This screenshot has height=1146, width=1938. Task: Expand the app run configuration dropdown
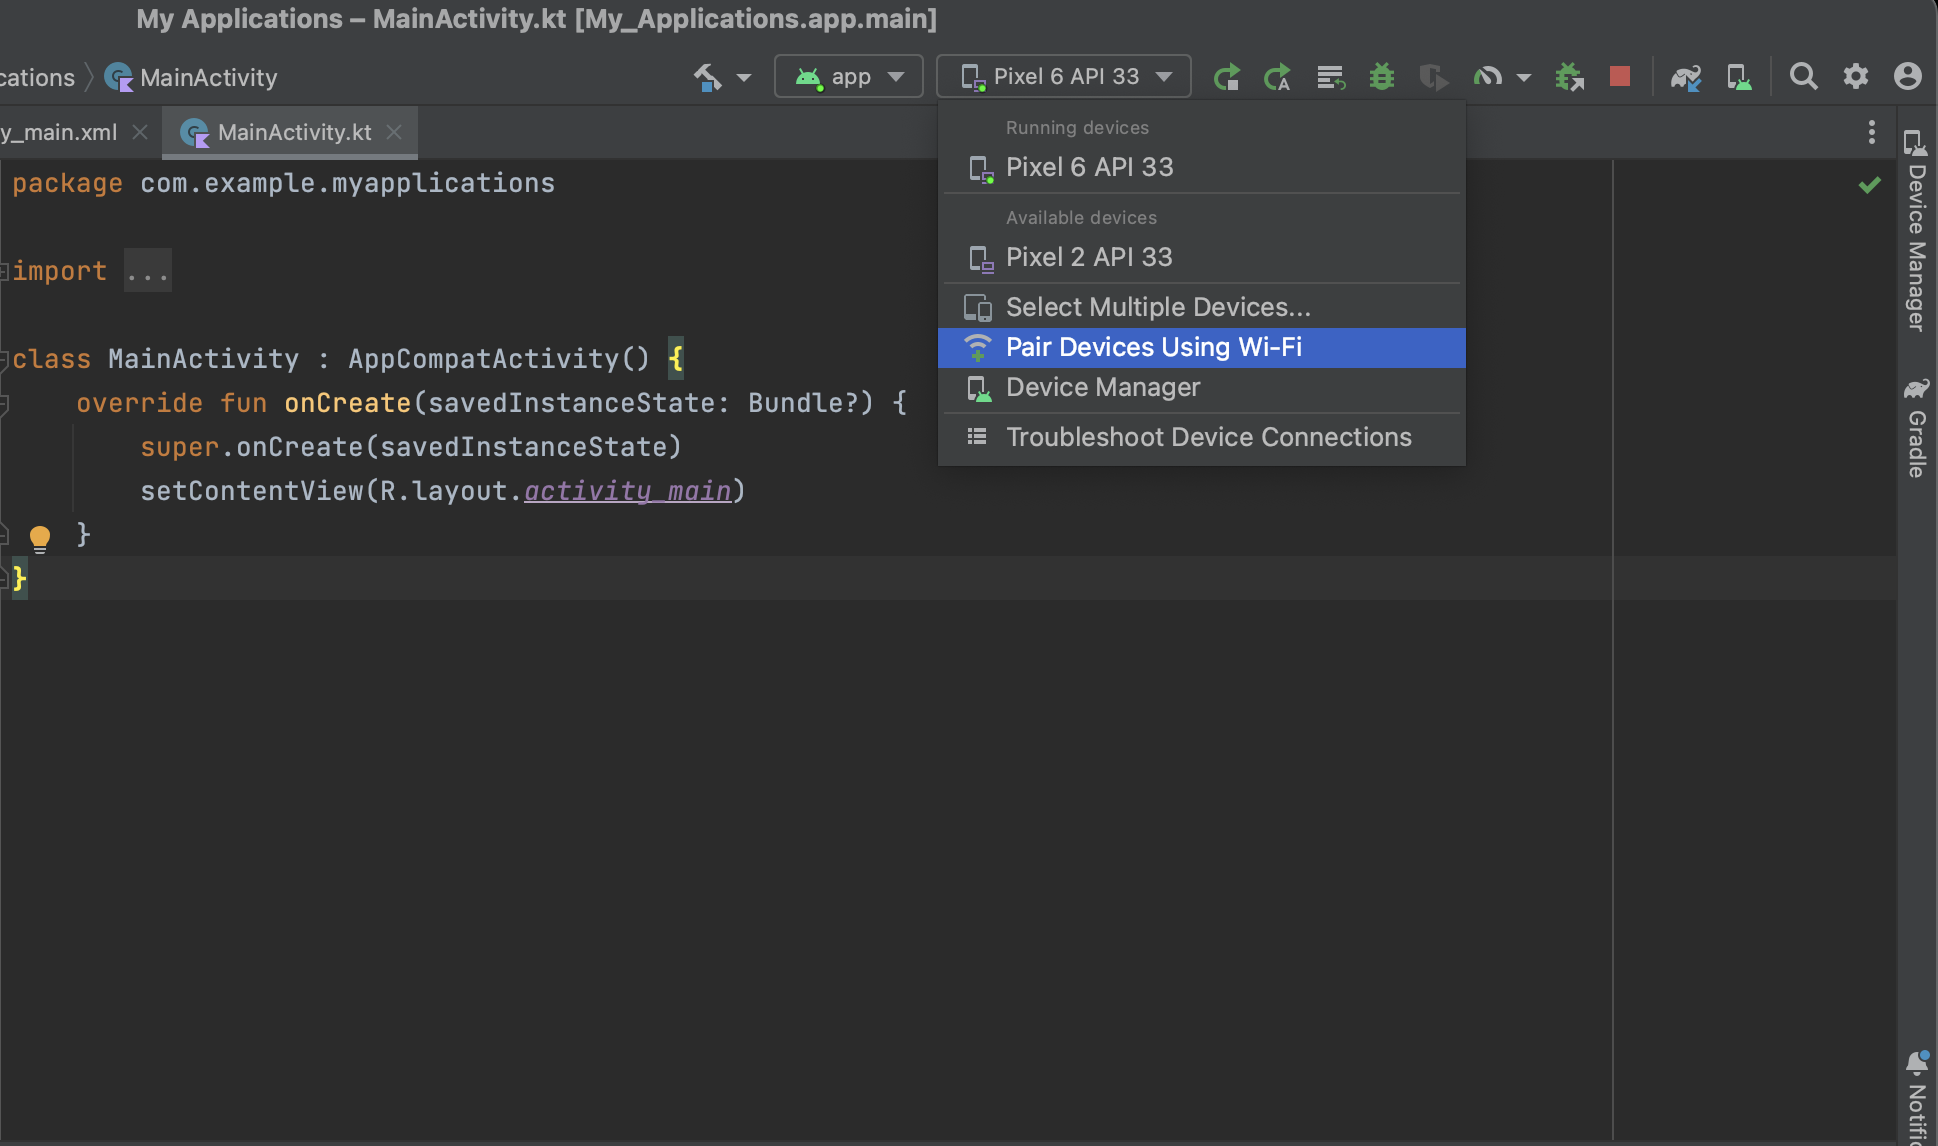[x=849, y=77]
